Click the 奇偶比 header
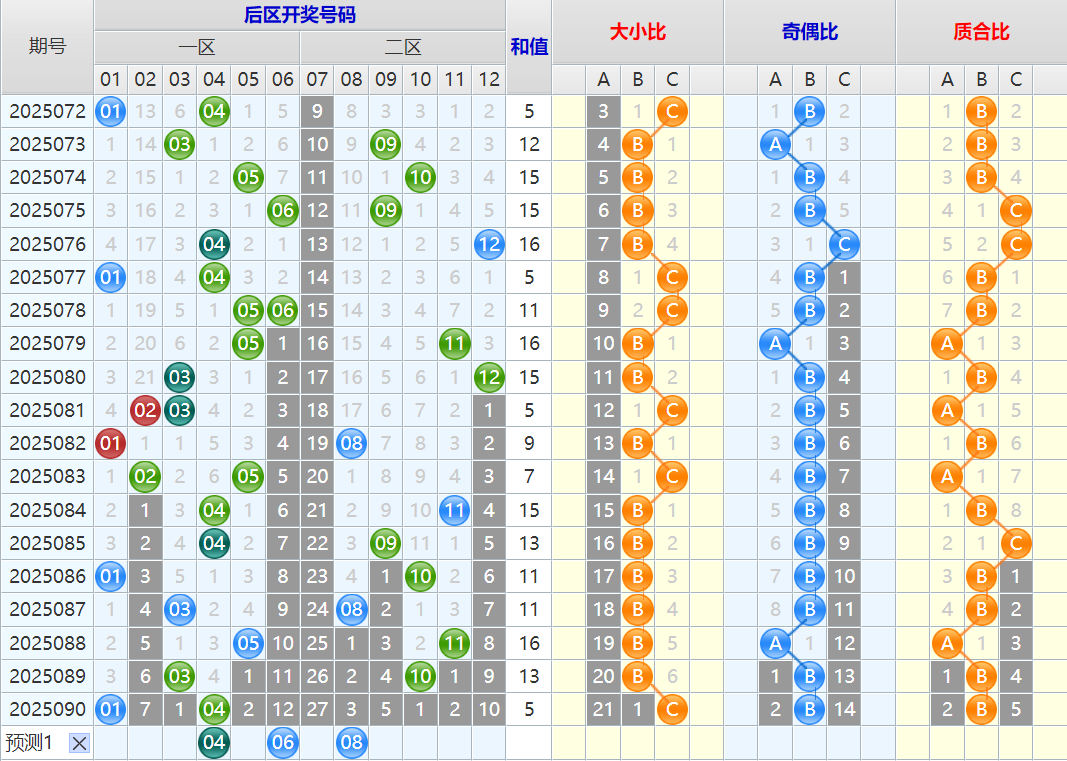This screenshot has width=1067, height=761. pos(809,32)
